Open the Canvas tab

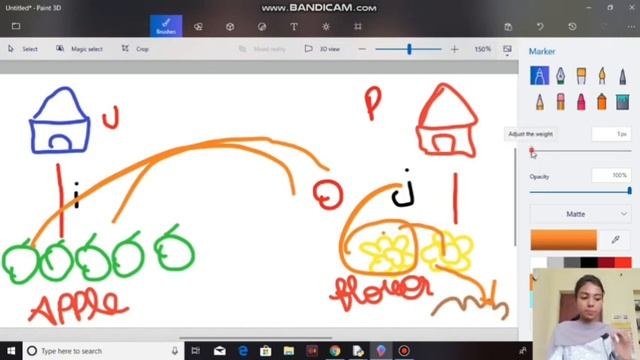click(x=358, y=27)
